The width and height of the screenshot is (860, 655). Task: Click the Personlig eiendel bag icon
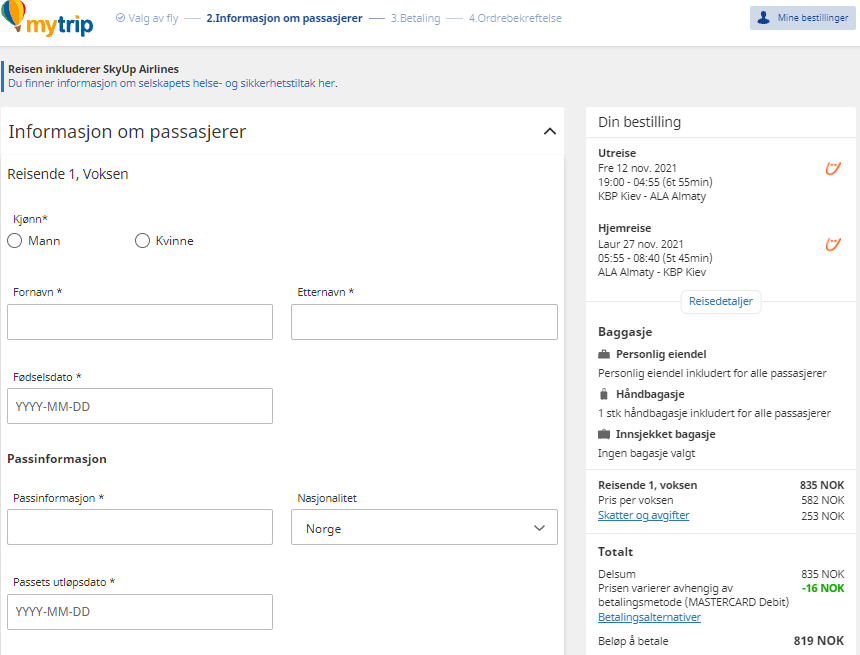(604, 354)
